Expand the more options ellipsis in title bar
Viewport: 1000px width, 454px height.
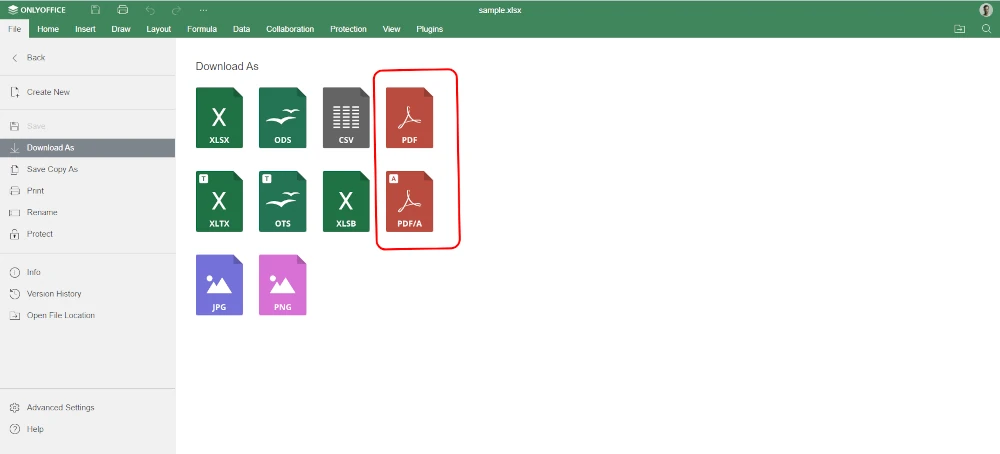203,10
